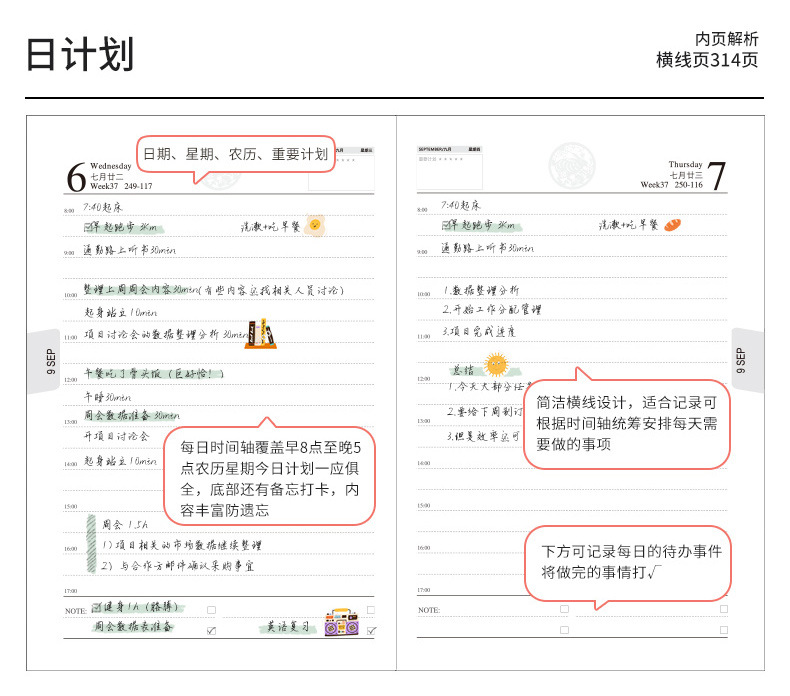
Task: Click the highlighted note '英语复习'
Action: click(x=288, y=627)
